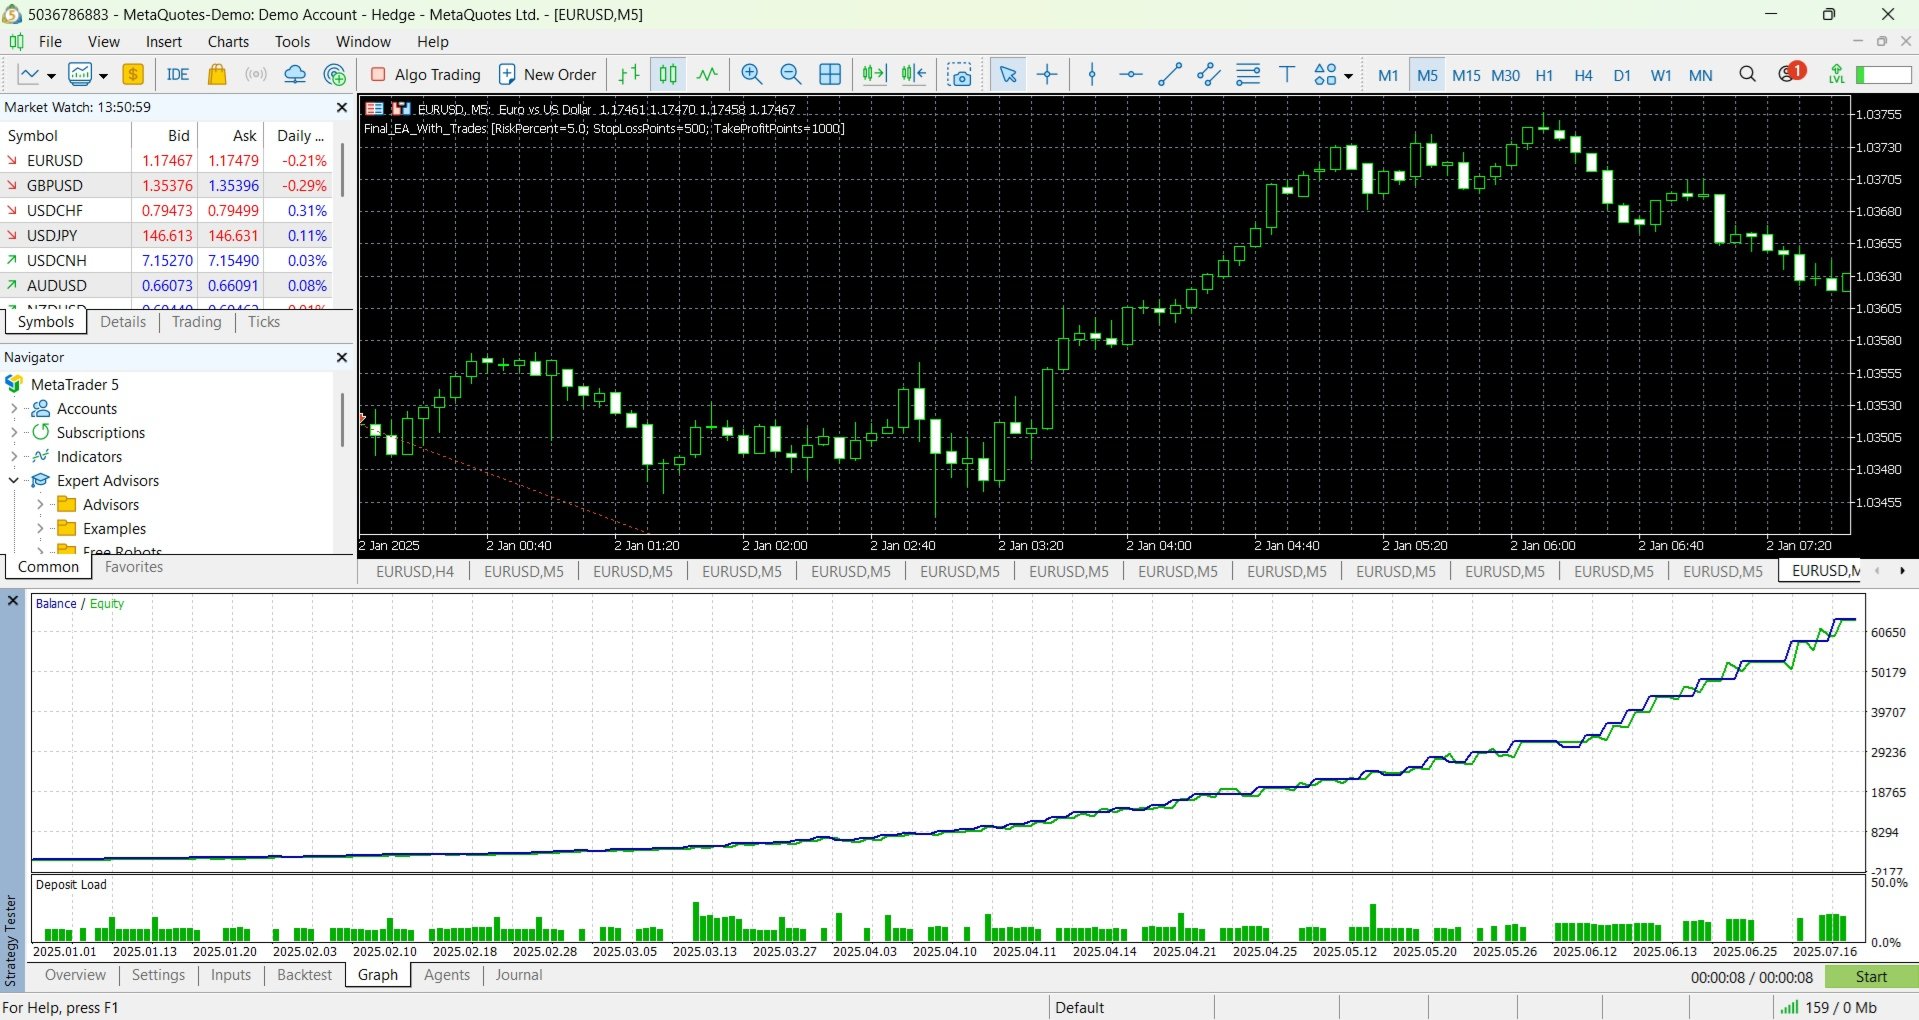The width and height of the screenshot is (1919, 1020).
Task: Click the memory usage progress bar
Action: click(1884, 75)
